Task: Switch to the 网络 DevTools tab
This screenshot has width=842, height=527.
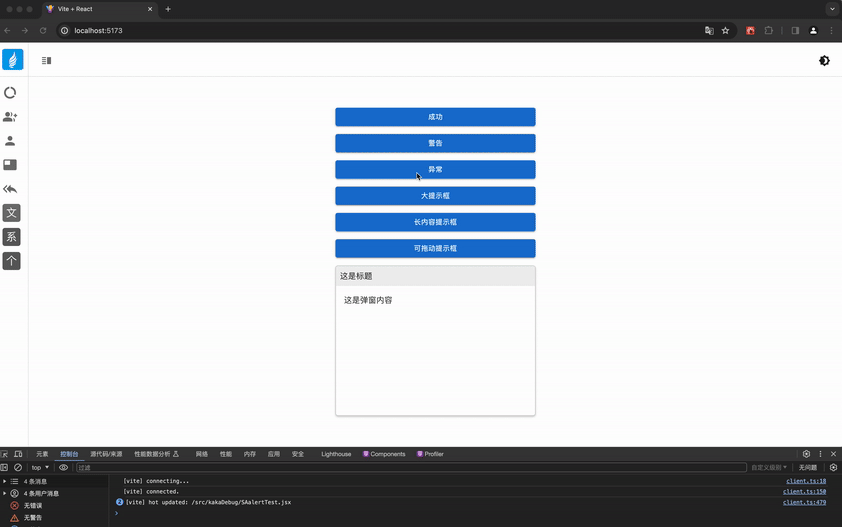Action: click(201, 454)
